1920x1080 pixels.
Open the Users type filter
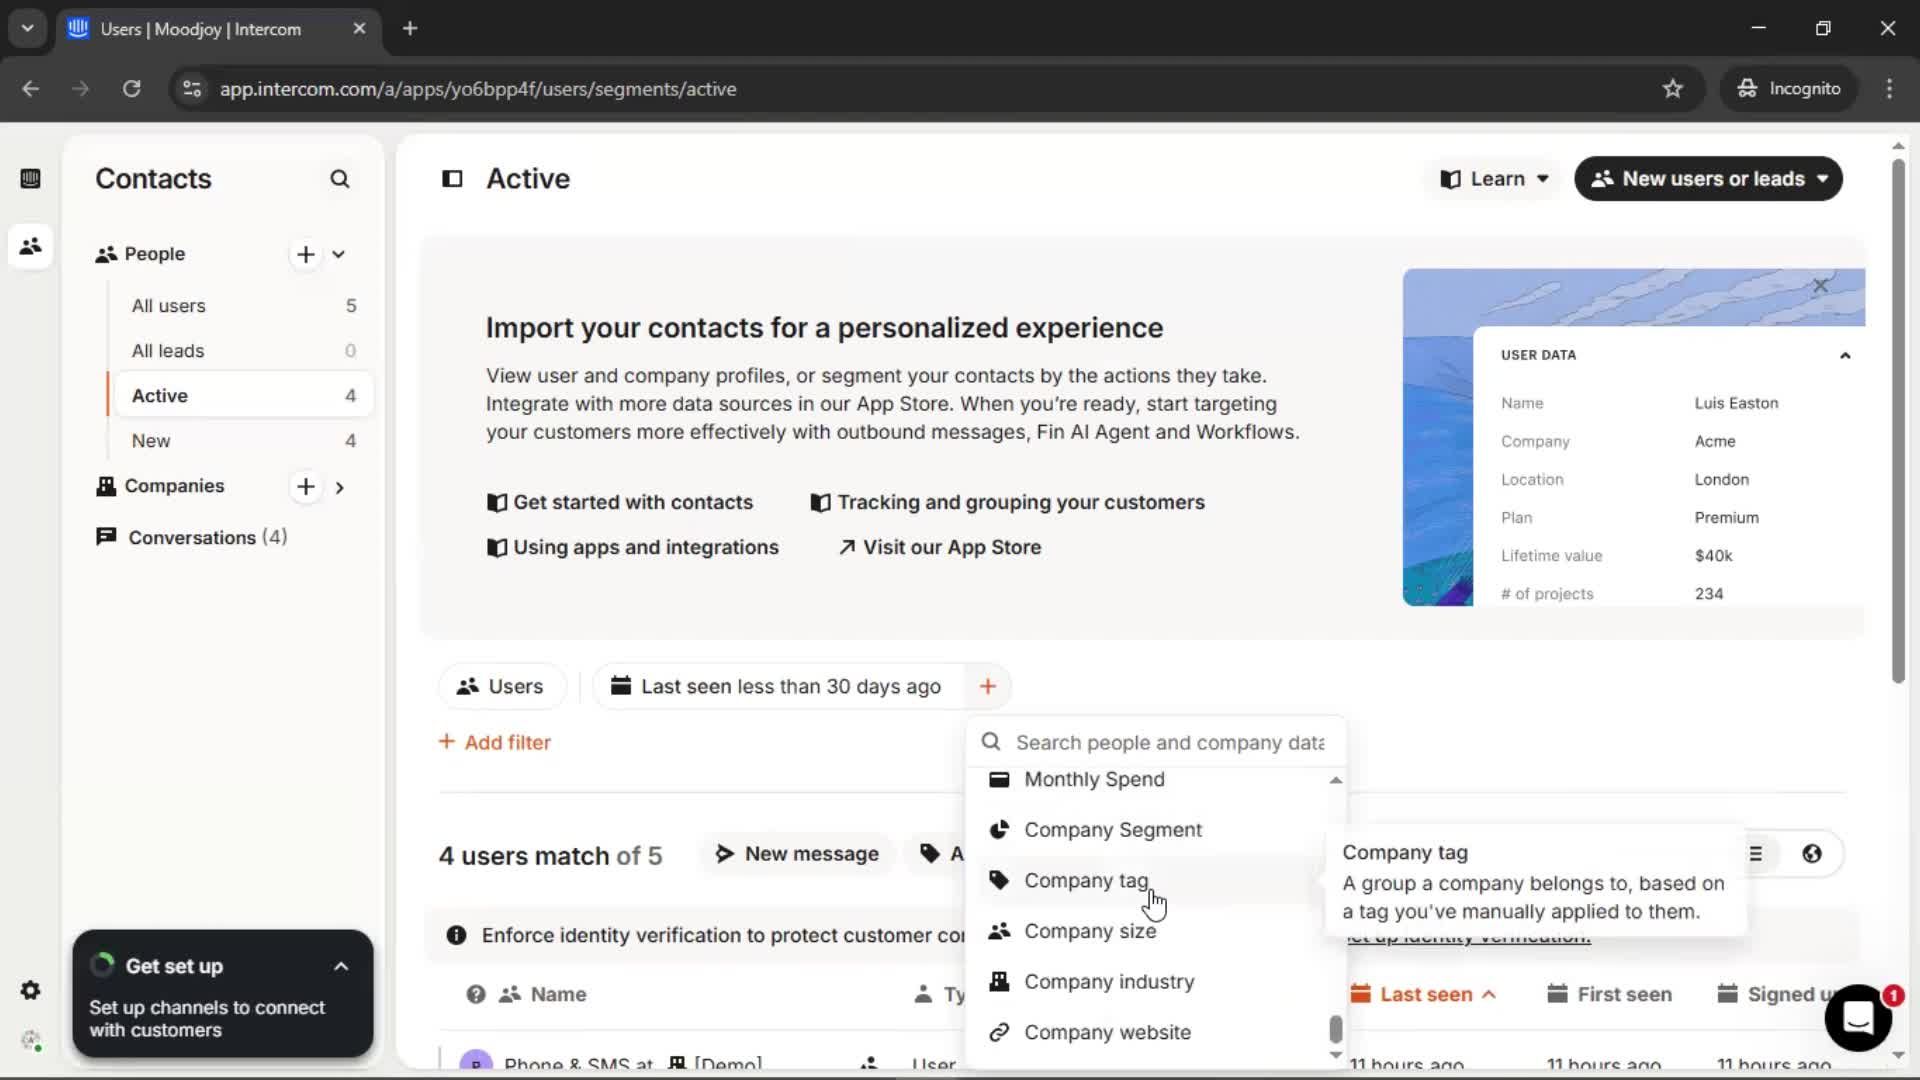(500, 687)
